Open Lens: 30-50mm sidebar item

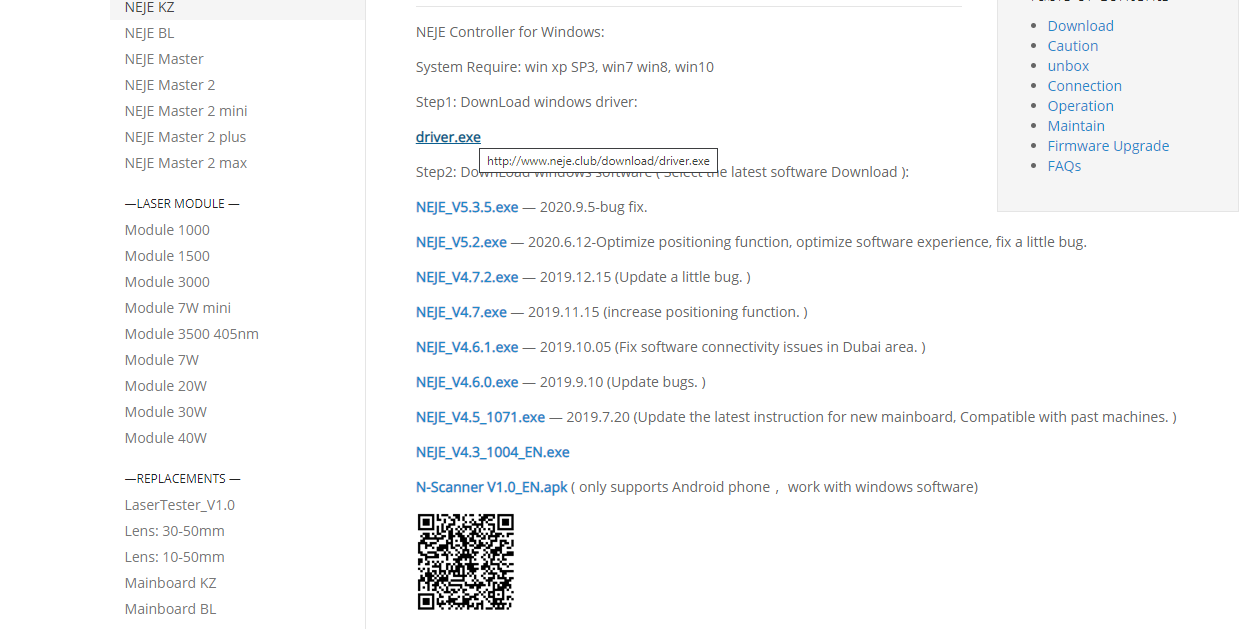pyautogui.click(x=174, y=531)
